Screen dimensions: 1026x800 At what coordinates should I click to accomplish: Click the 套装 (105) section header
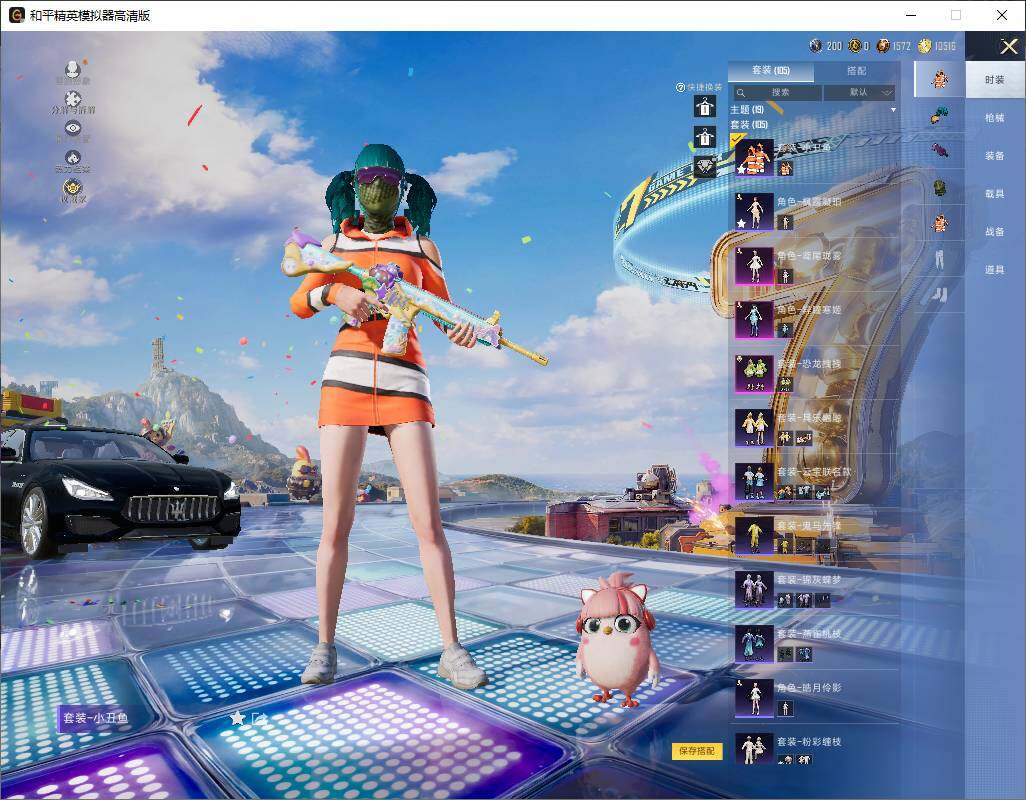tap(749, 124)
